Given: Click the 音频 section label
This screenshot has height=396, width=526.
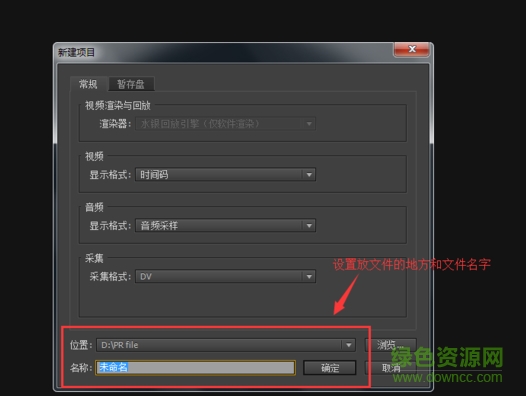Looking at the screenshot, I should pos(94,207).
